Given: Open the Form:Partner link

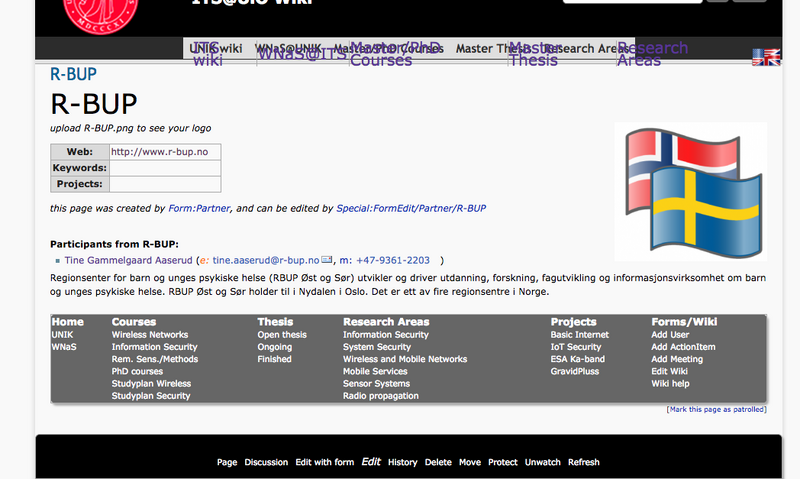Looking at the screenshot, I should [x=199, y=208].
